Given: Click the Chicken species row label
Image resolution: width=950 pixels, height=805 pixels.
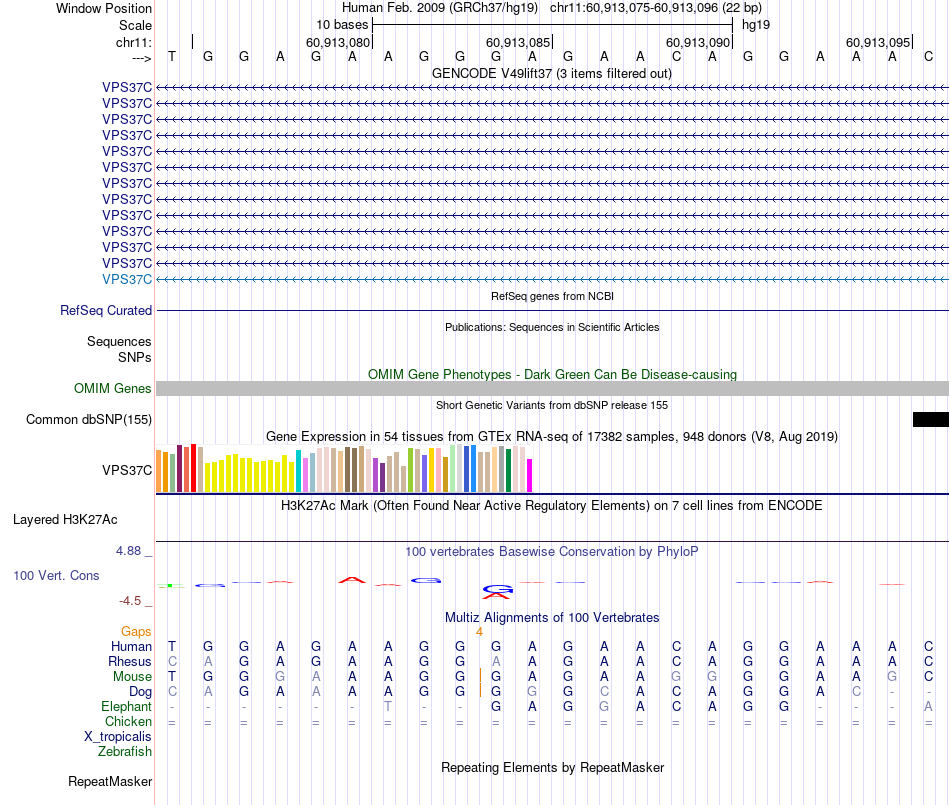Looking at the screenshot, I should (x=128, y=721).
